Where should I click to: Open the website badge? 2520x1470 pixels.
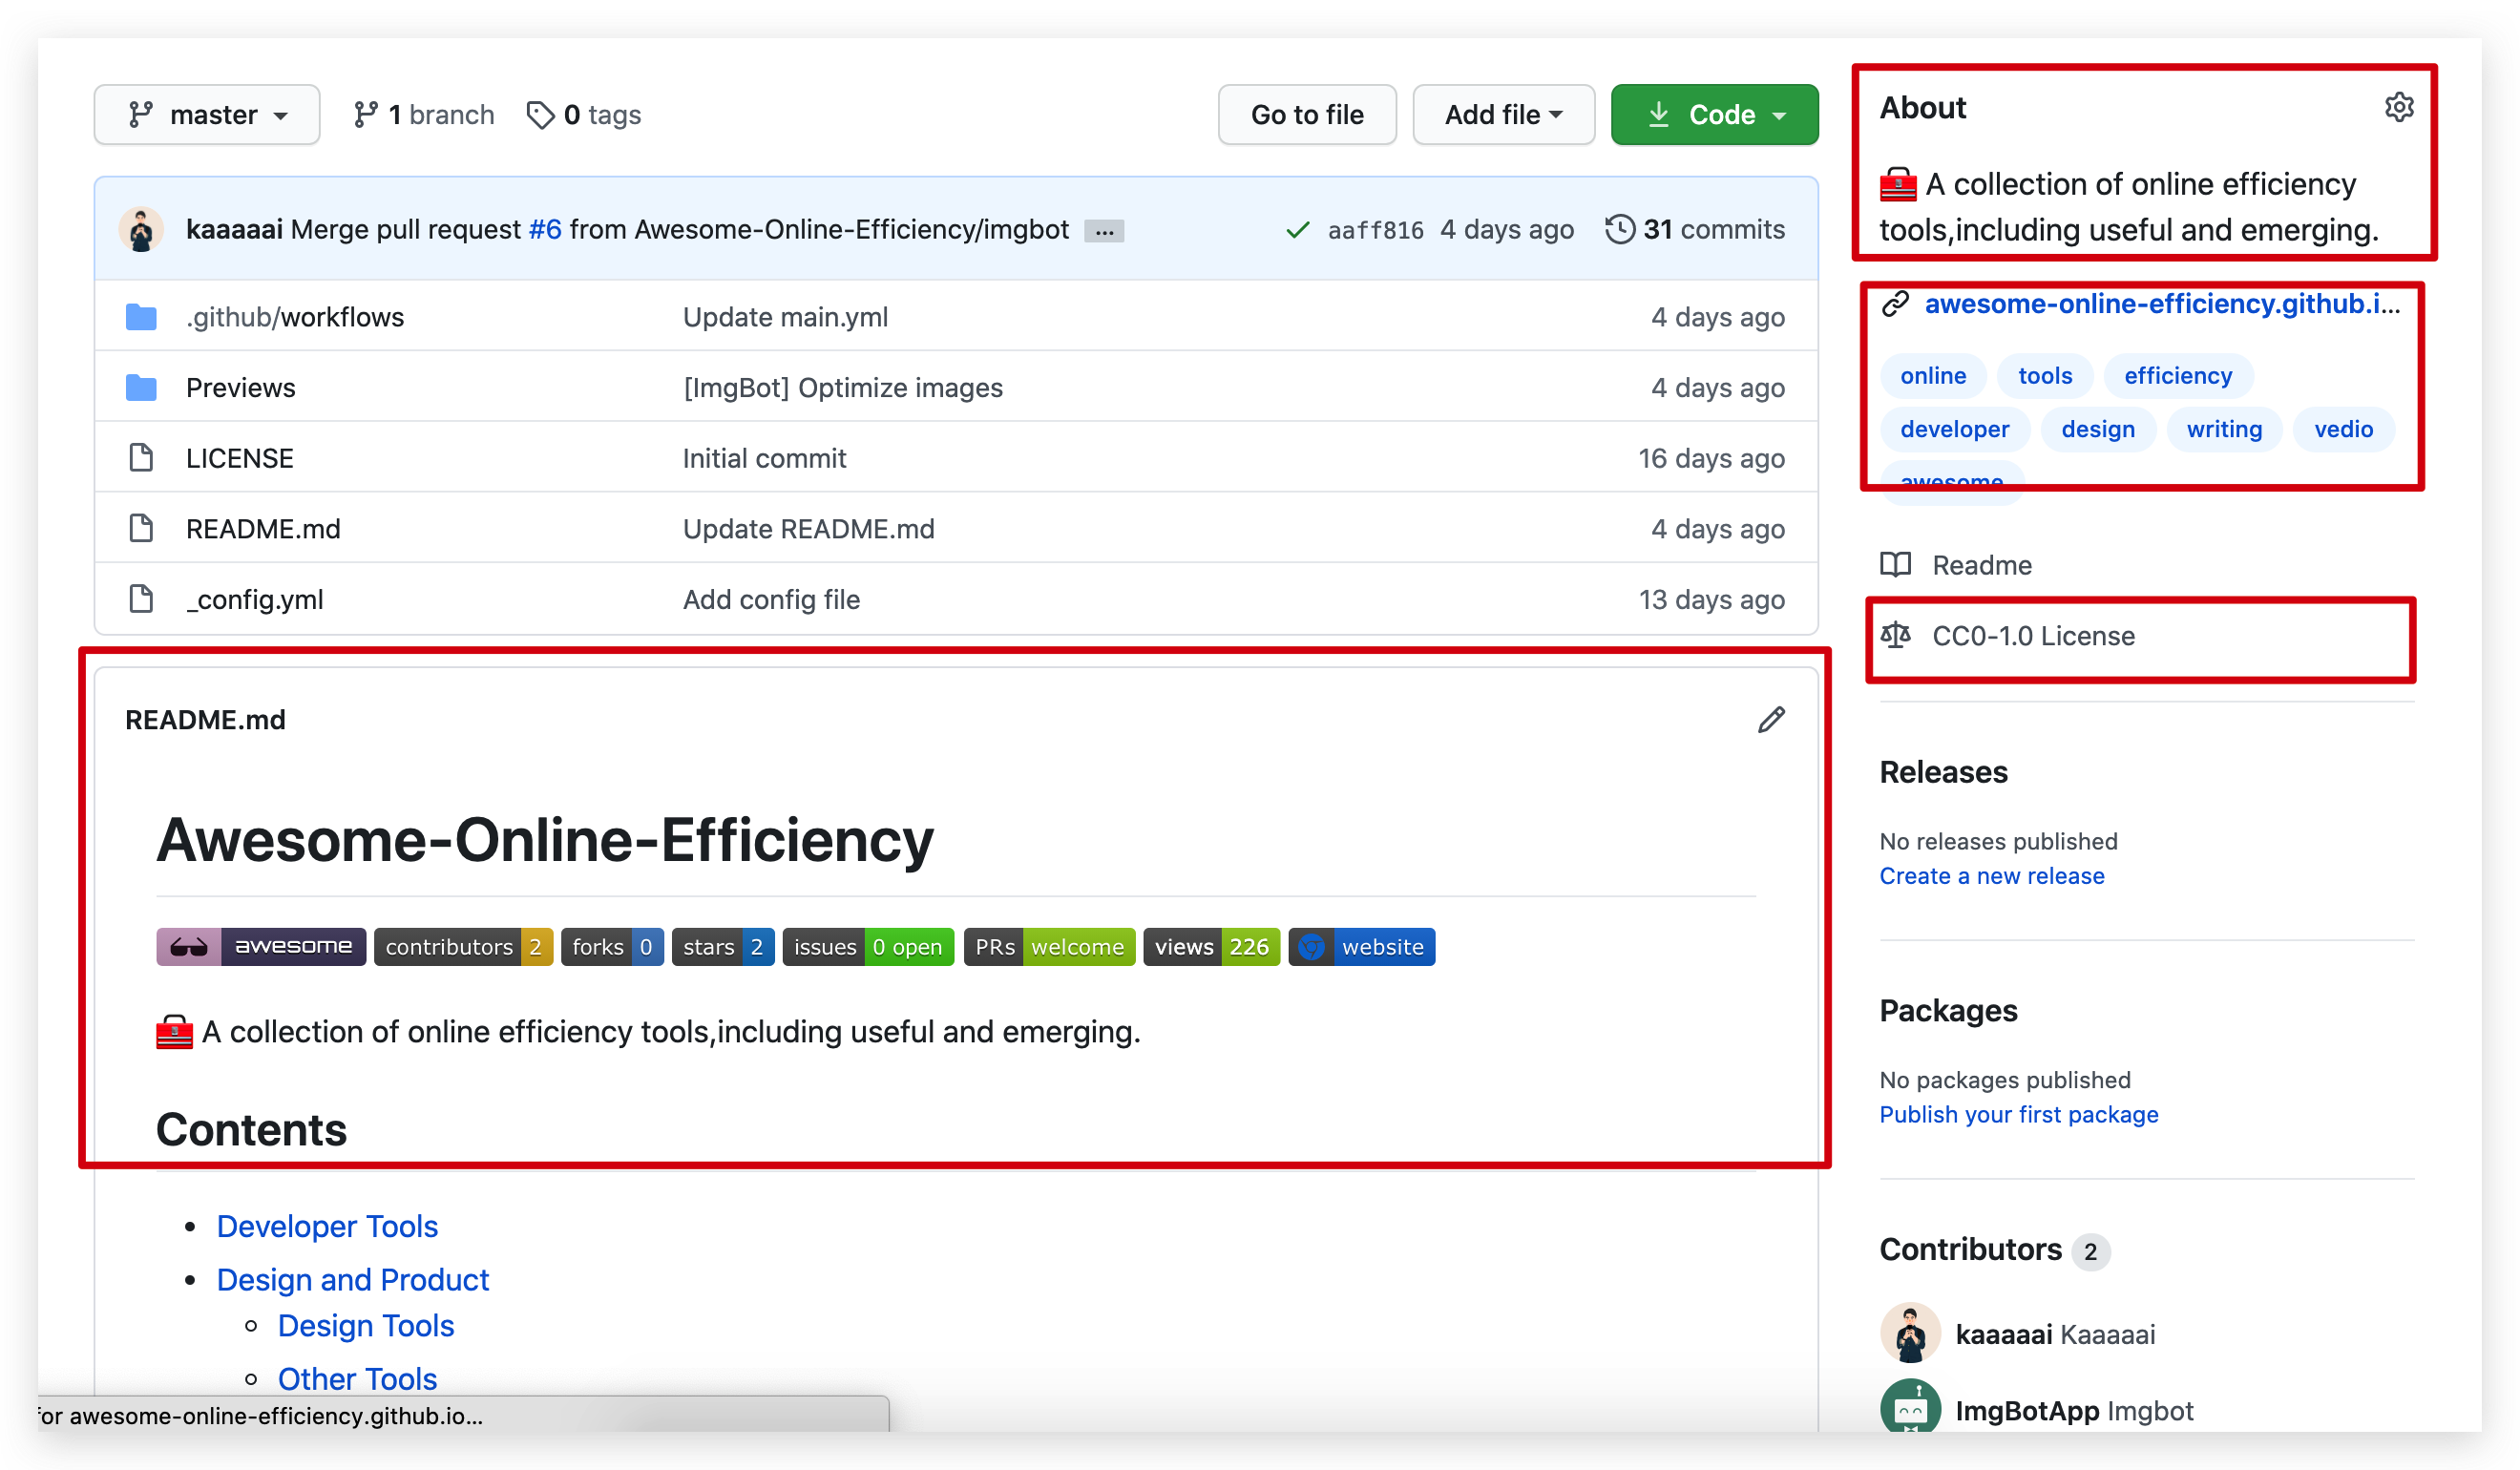click(1361, 946)
